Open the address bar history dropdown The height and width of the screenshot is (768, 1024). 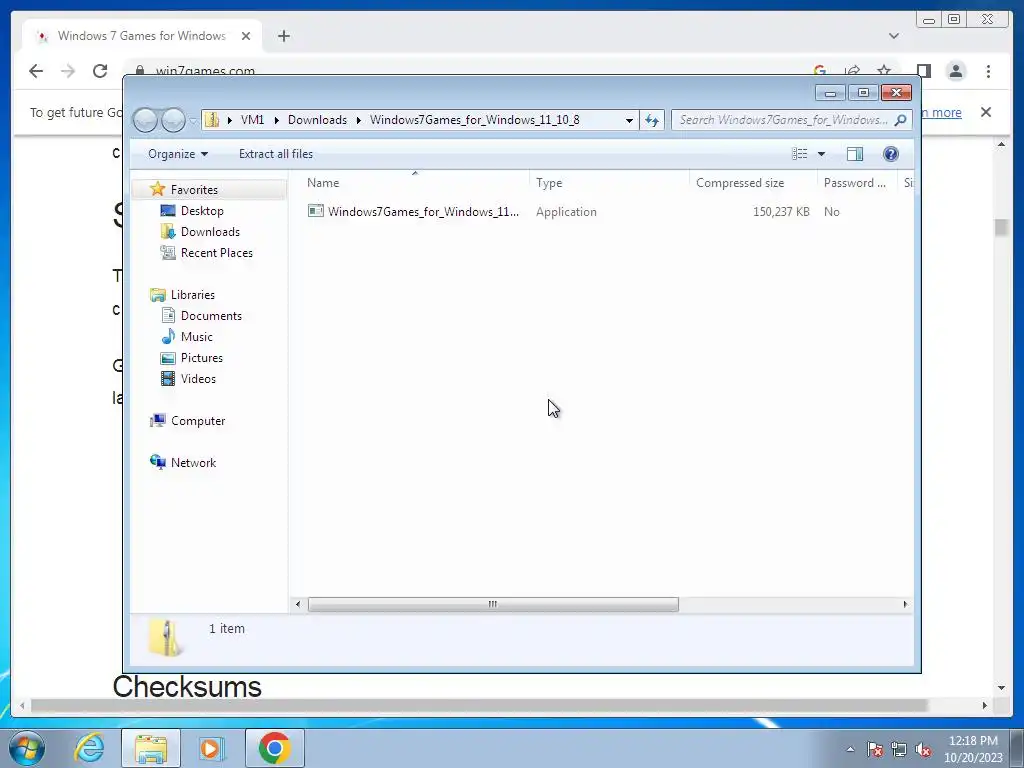click(x=629, y=120)
